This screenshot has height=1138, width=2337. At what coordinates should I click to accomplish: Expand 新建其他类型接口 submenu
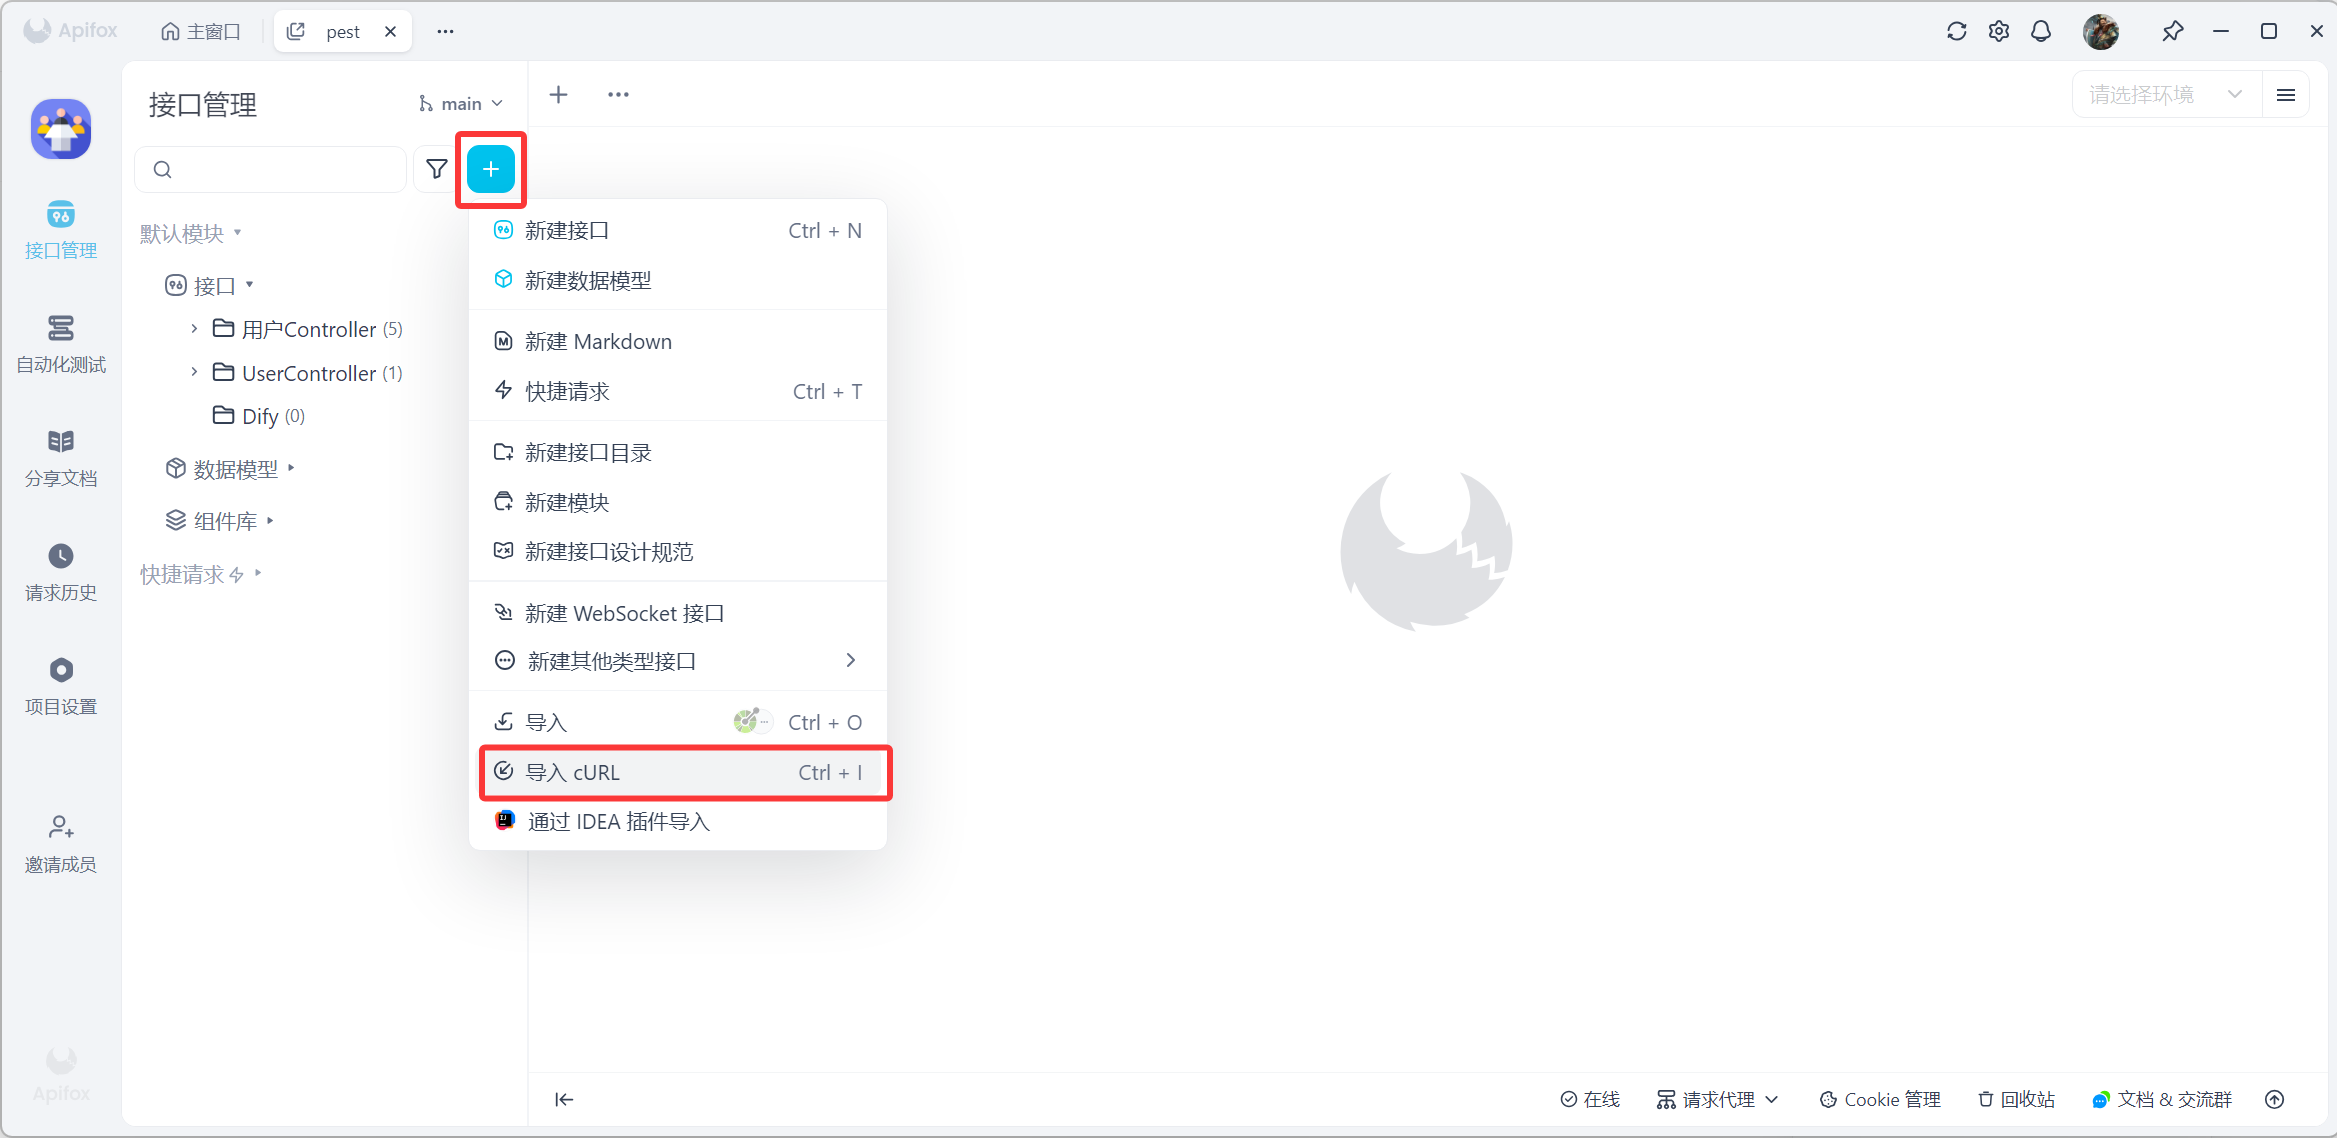tap(677, 661)
